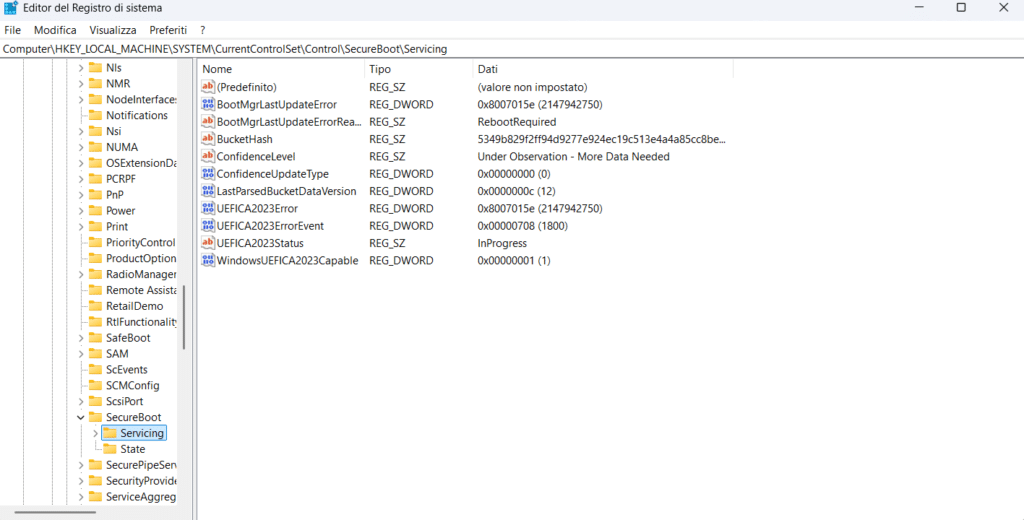1024x520 pixels.
Task: Click the tree pane vertical scrollbar
Action: click(x=183, y=318)
